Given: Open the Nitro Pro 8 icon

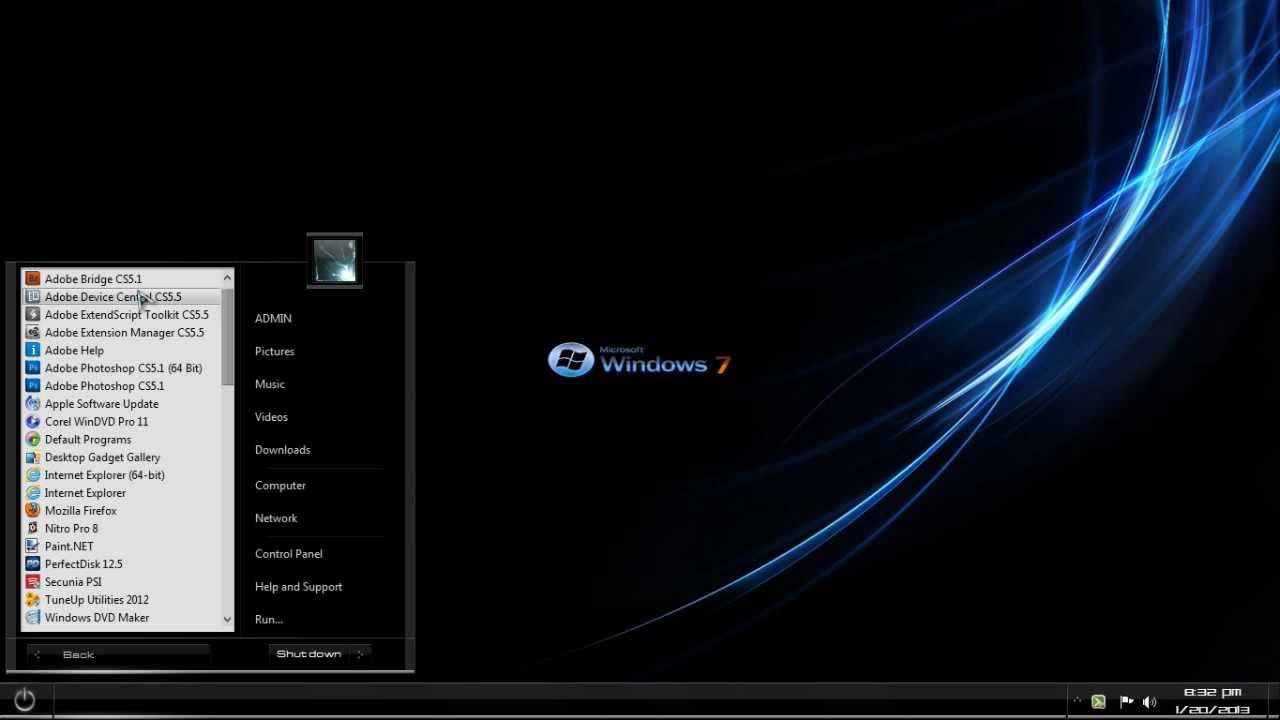Looking at the screenshot, I should point(33,529).
